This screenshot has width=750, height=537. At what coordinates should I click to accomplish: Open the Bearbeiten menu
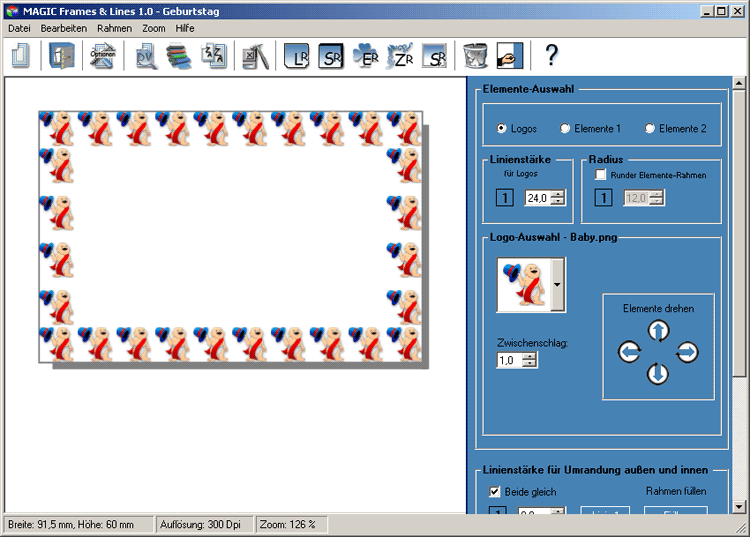[64, 28]
